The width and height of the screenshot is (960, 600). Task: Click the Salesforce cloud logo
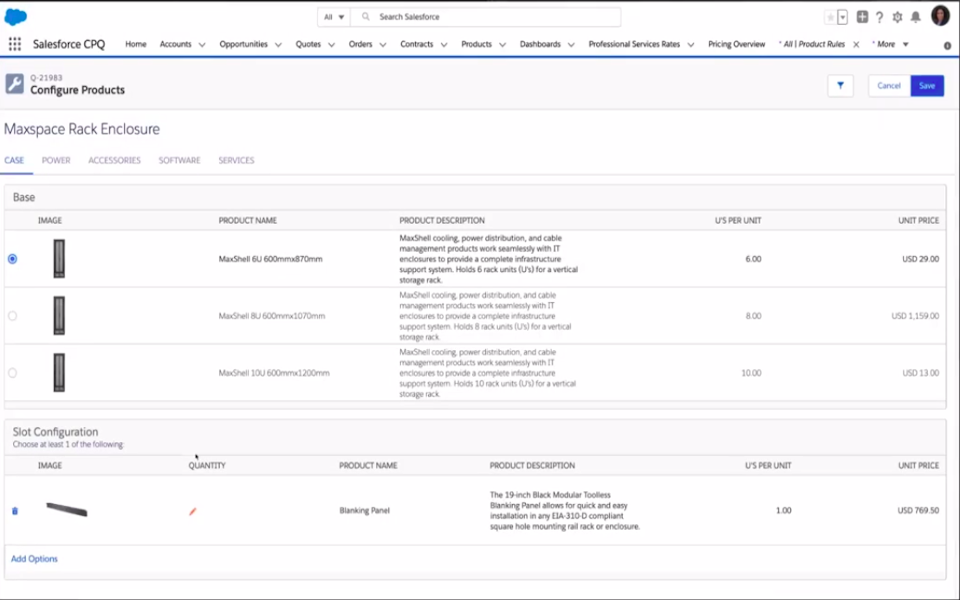(x=15, y=17)
